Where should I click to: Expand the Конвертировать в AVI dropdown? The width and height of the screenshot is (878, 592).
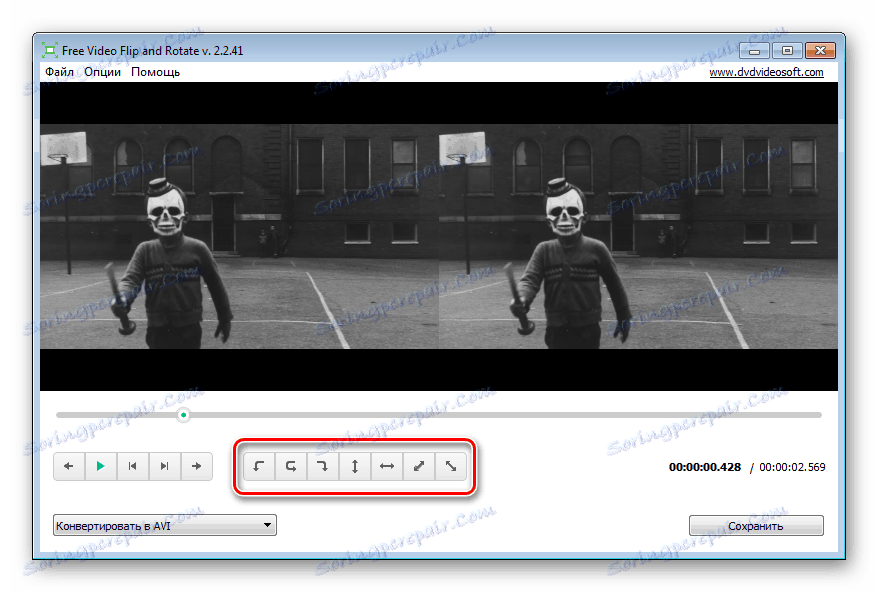[165, 525]
